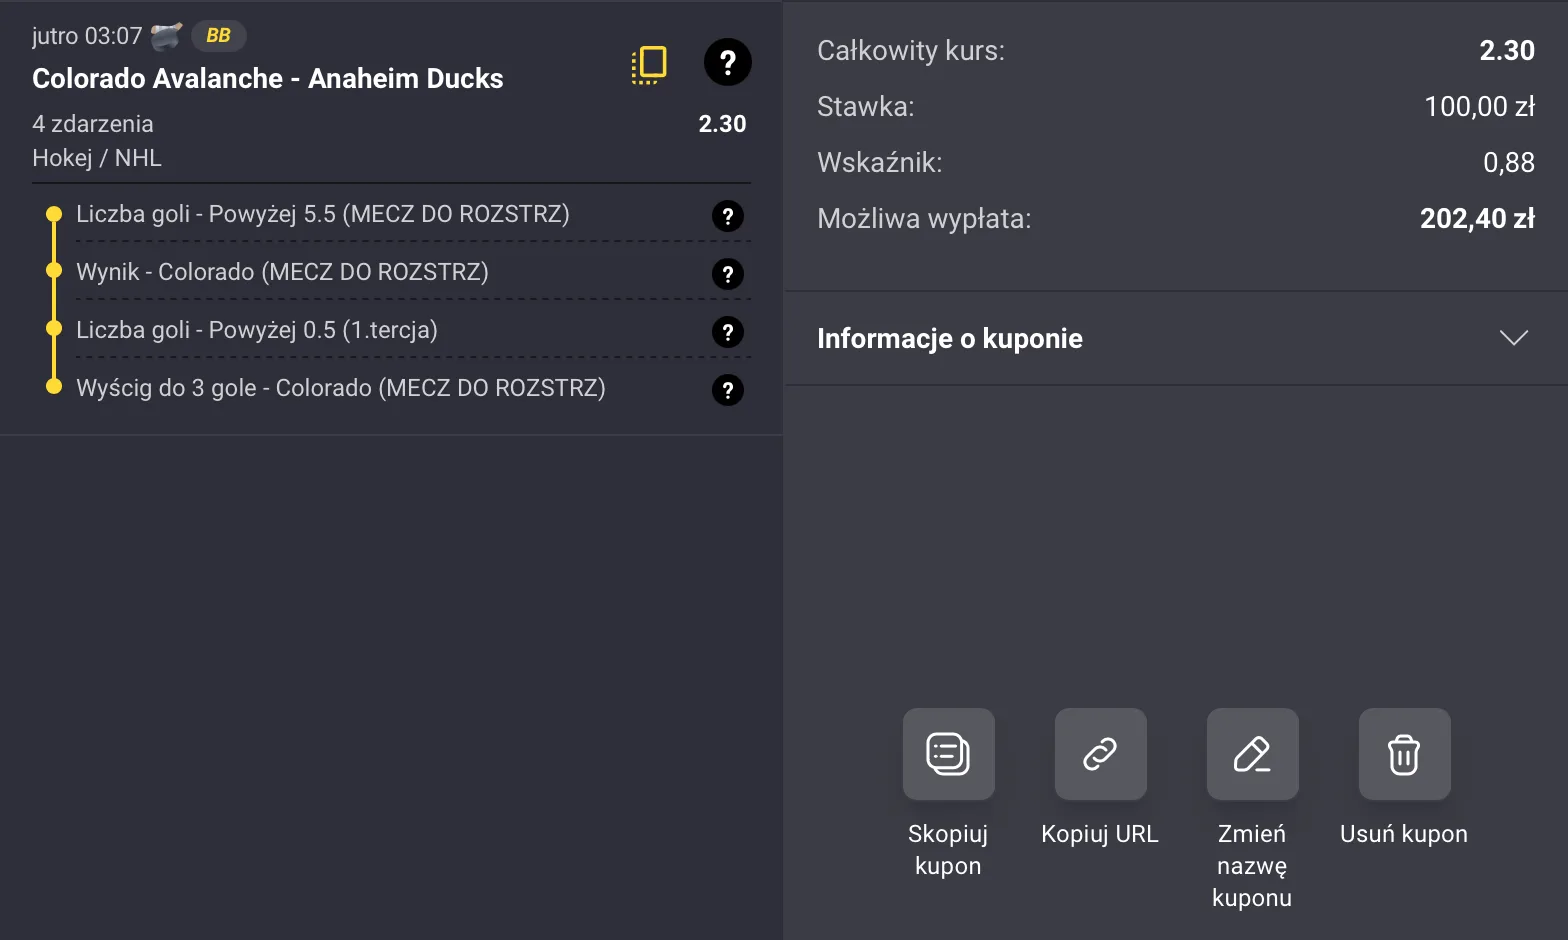Open help for Wynik Colorado selection

pyautogui.click(x=727, y=273)
